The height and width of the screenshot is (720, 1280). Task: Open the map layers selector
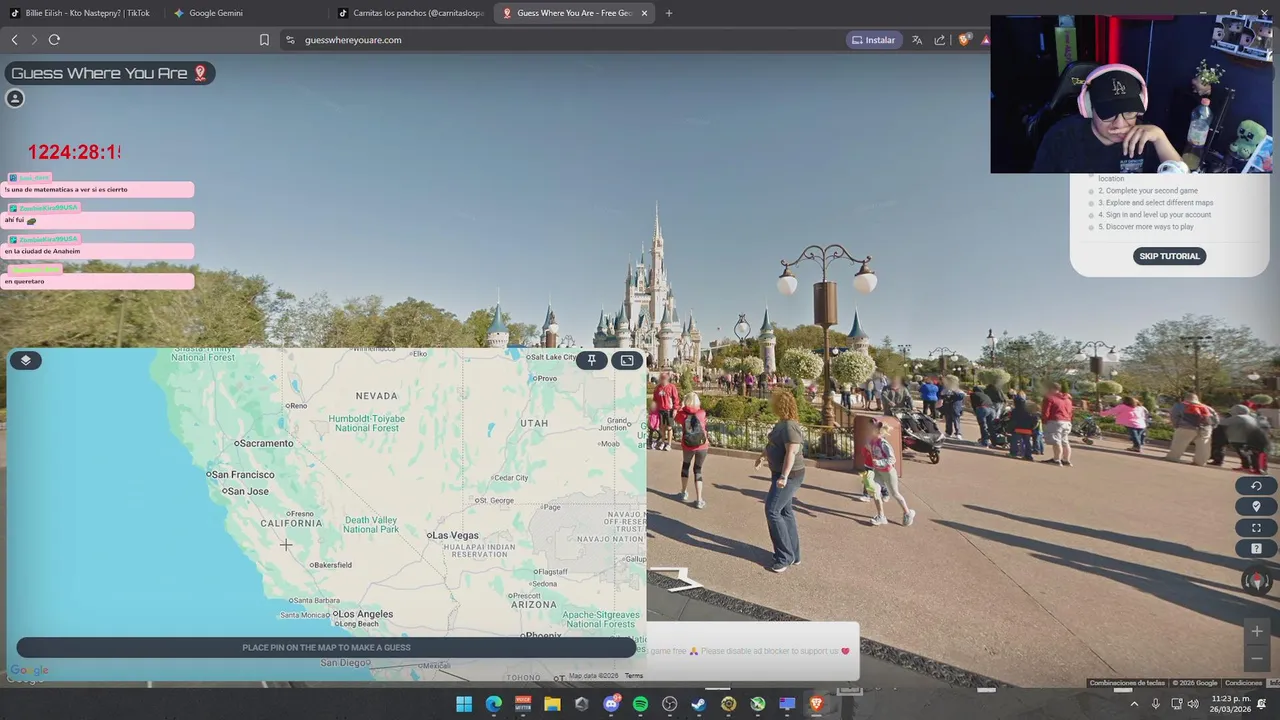pyautogui.click(x=26, y=360)
